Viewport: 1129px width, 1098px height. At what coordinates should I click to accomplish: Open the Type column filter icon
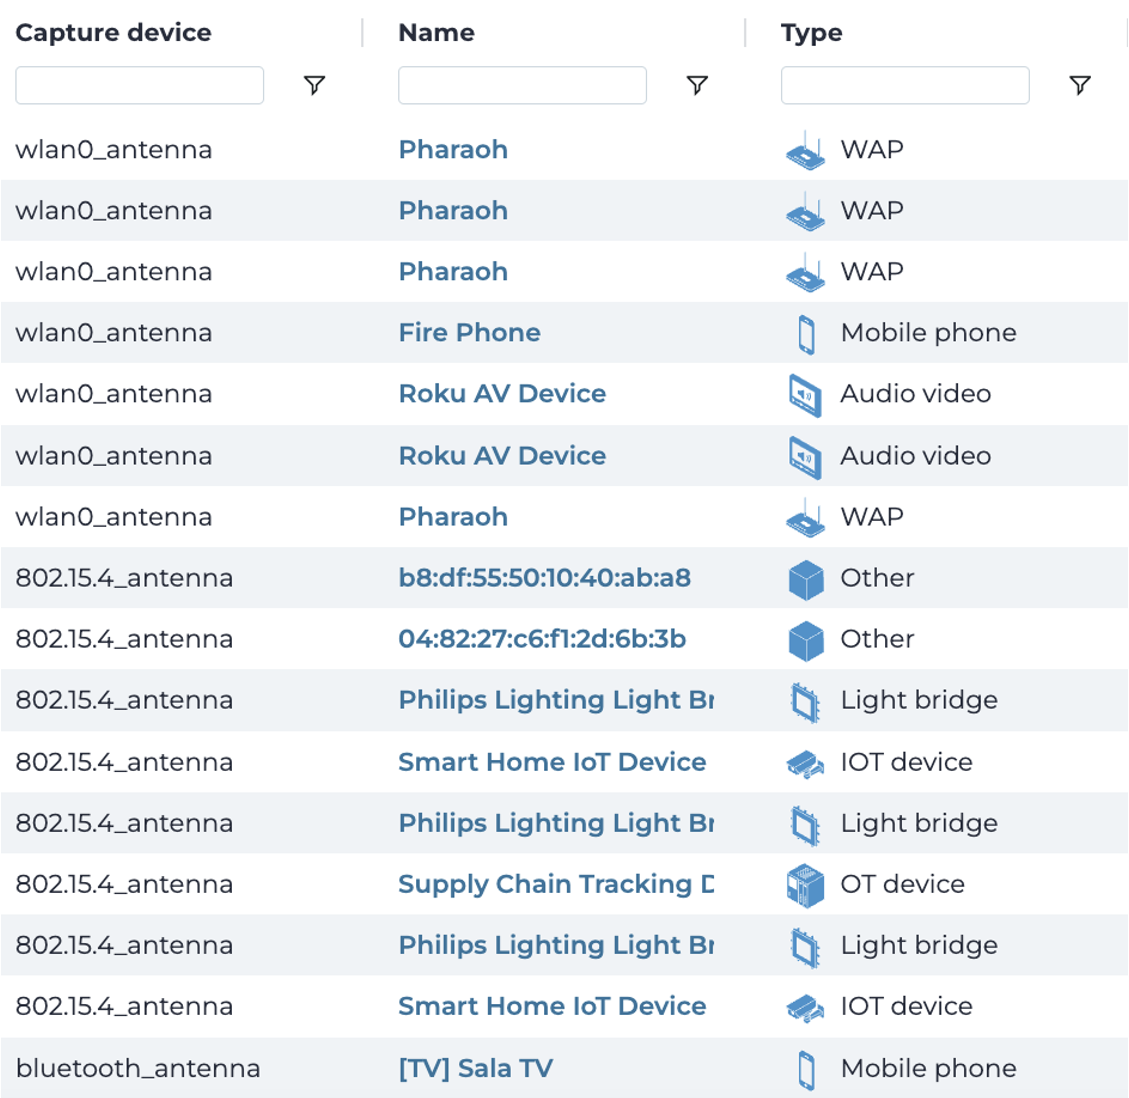[1080, 86]
